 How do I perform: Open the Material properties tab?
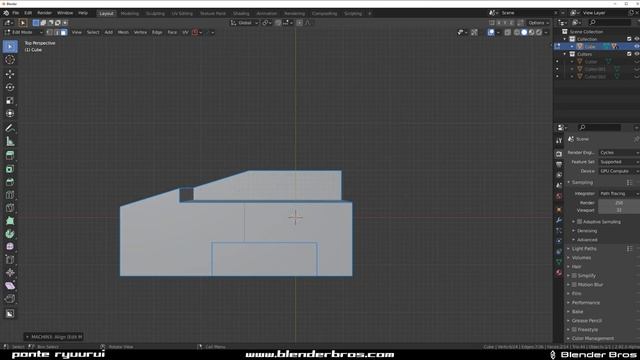click(559, 273)
